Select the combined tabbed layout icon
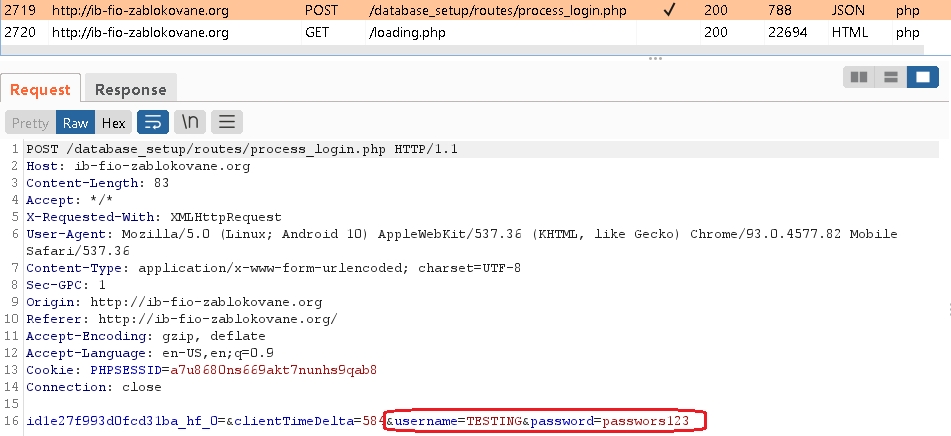Image resolution: width=951 pixels, height=436 pixels. click(923, 77)
